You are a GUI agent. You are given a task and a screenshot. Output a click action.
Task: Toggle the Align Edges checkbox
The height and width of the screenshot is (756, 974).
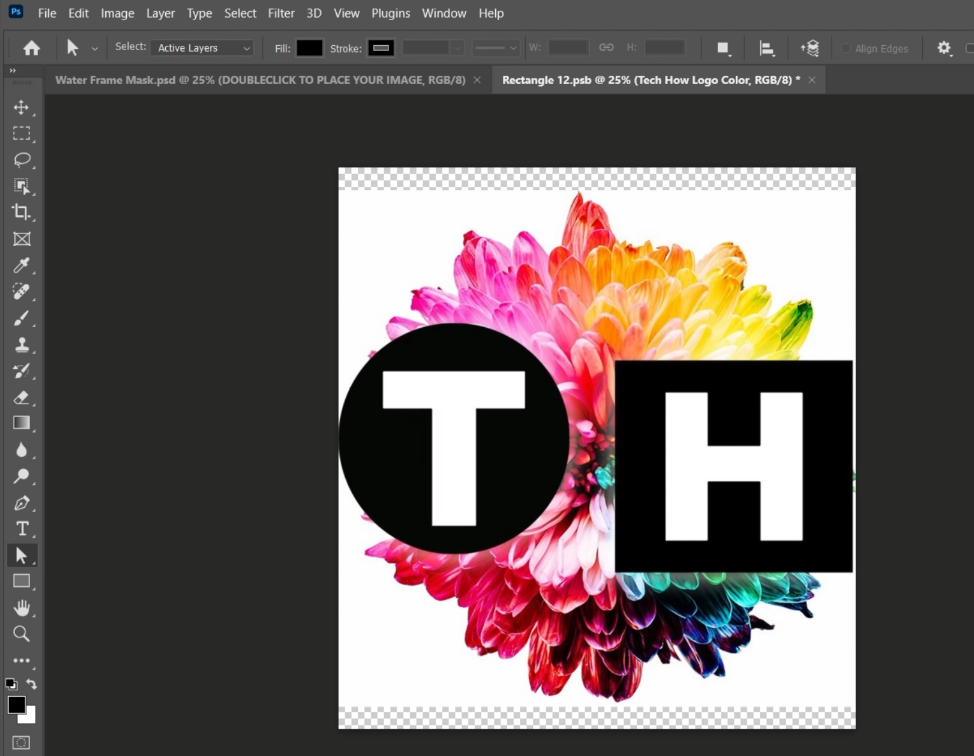coord(846,48)
